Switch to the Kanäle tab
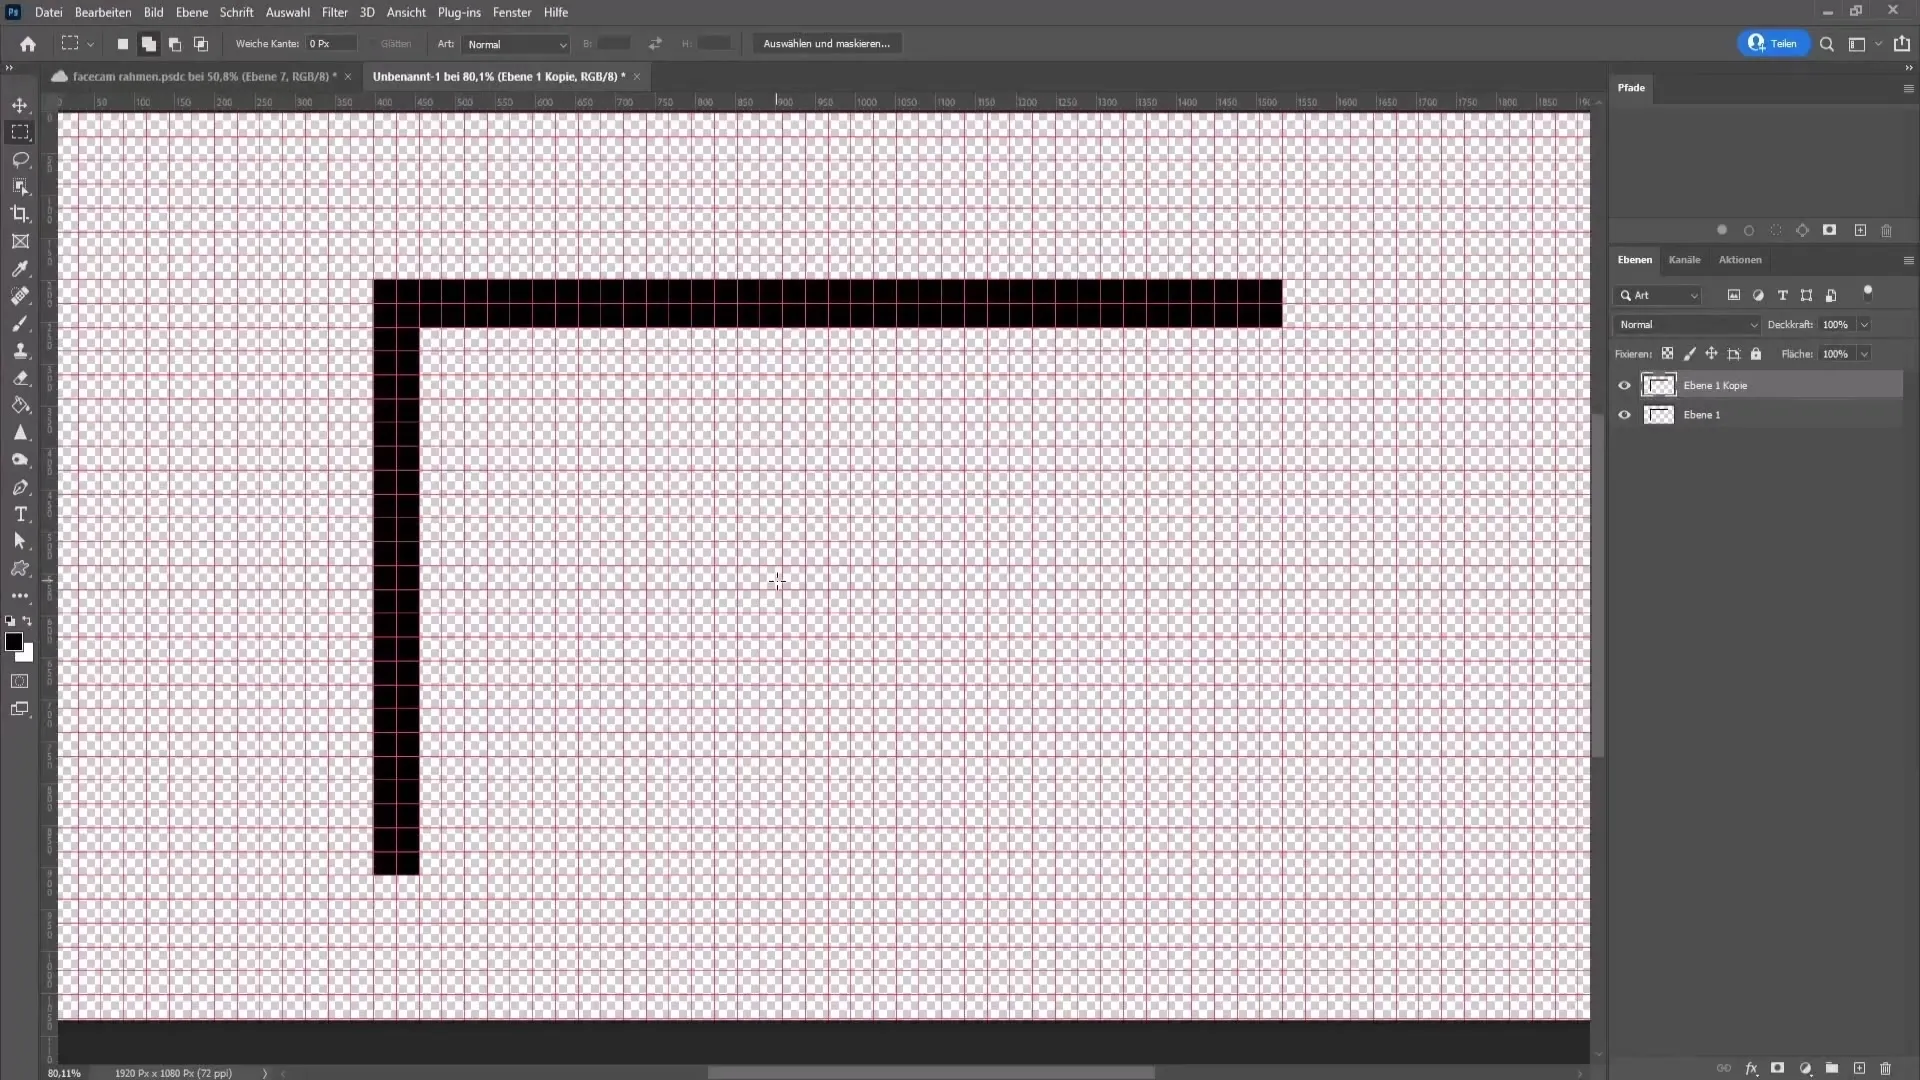The image size is (1920, 1080). [1684, 260]
